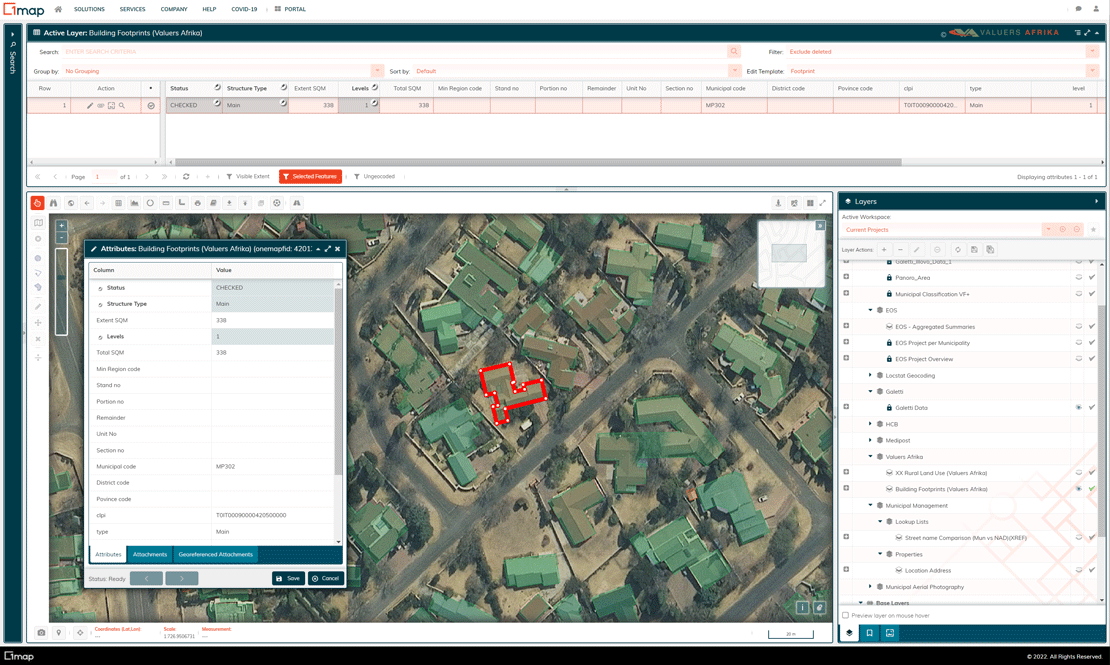1110x665 pixels.
Task: Expand the Locstat Geocoding group
Action: (870, 376)
